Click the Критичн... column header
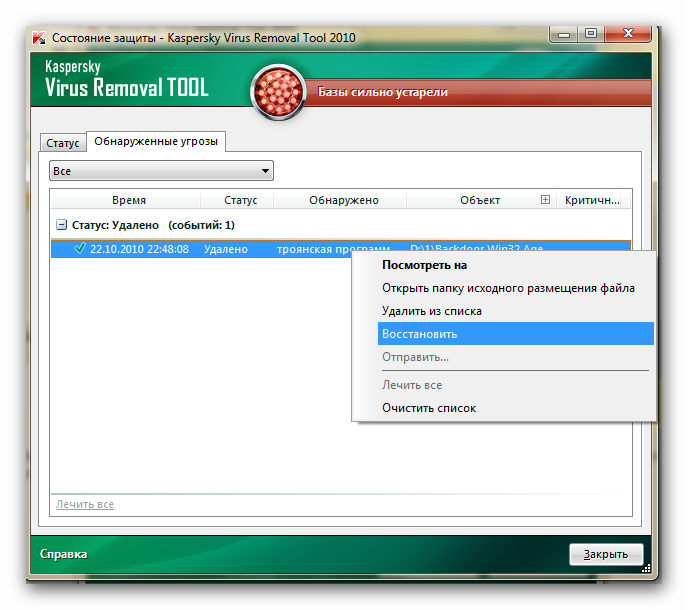The width and height of the screenshot is (688, 610). coord(591,200)
